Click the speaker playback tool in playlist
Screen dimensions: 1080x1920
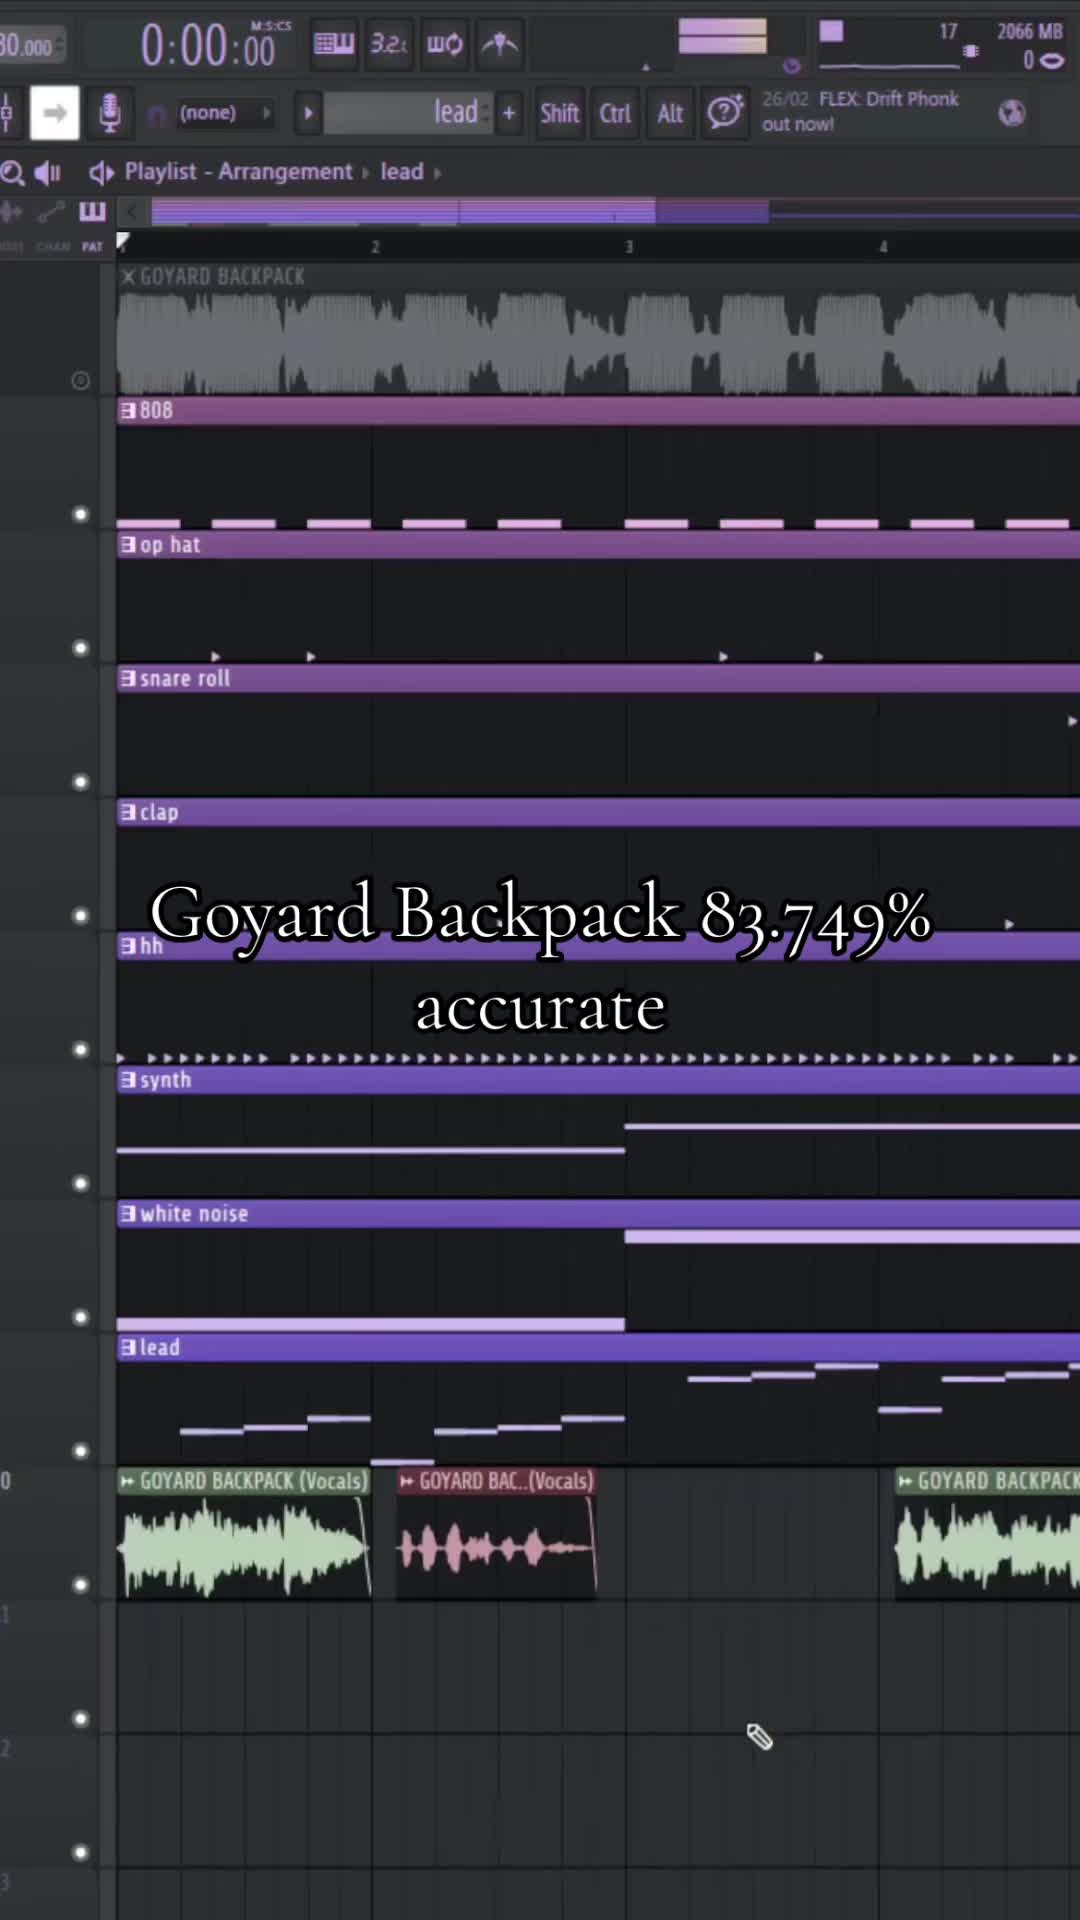pyautogui.click(x=48, y=173)
